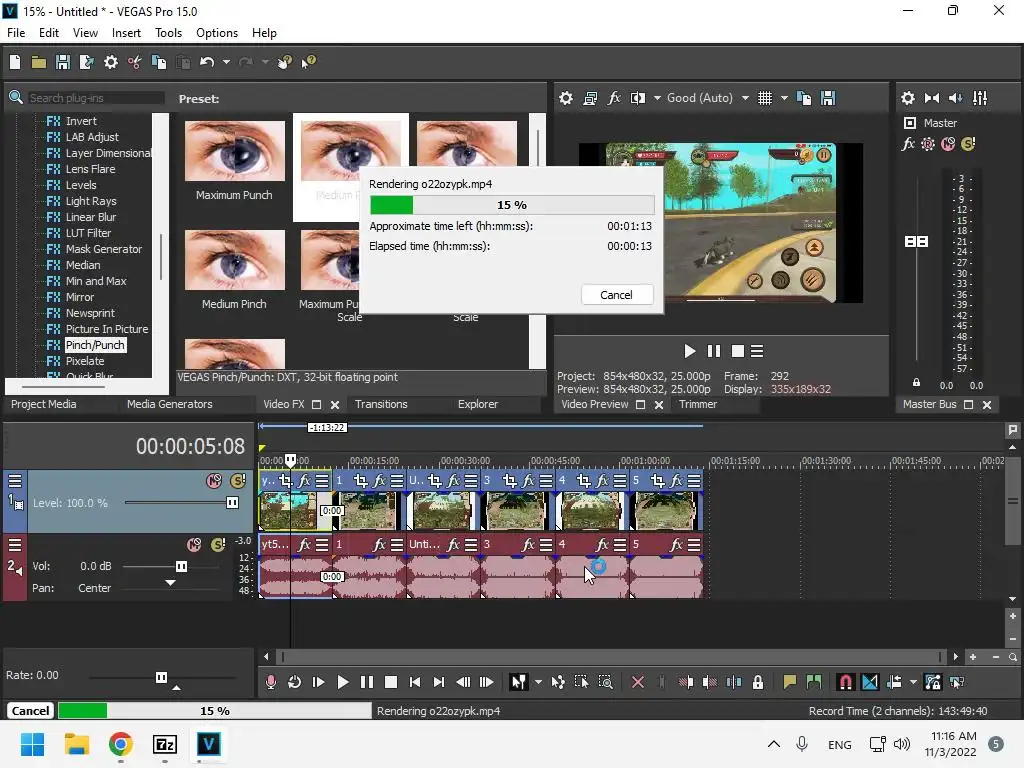
Task: Play preview in Video Preview window
Action: [690, 351]
